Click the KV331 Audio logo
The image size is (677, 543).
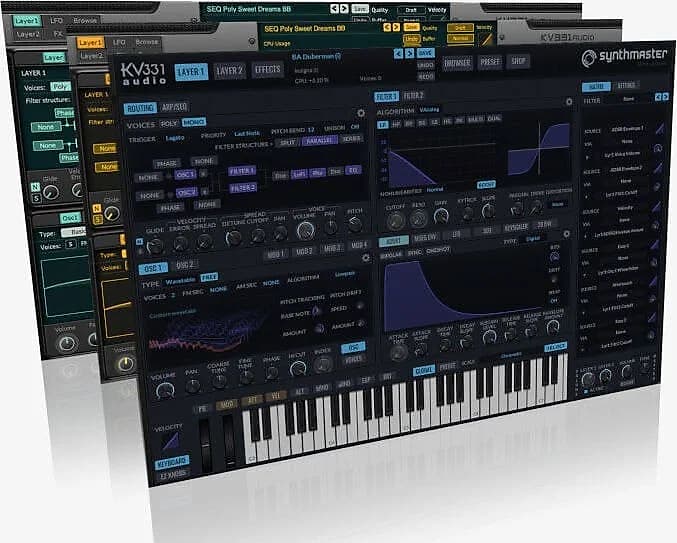click(x=143, y=74)
